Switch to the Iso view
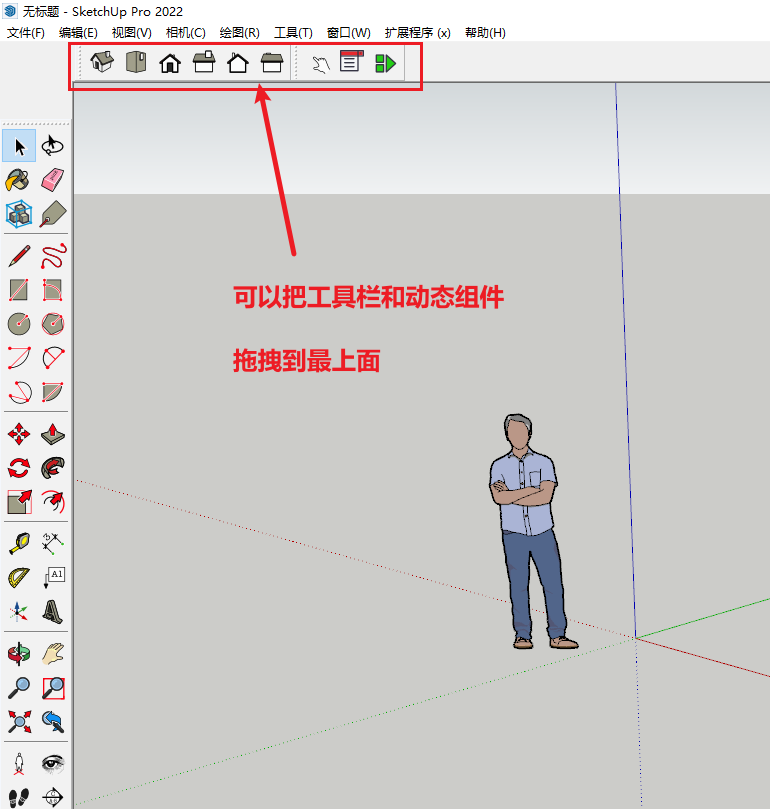Image resolution: width=770 pixels, height=809 pixels. tap(102, 63)
